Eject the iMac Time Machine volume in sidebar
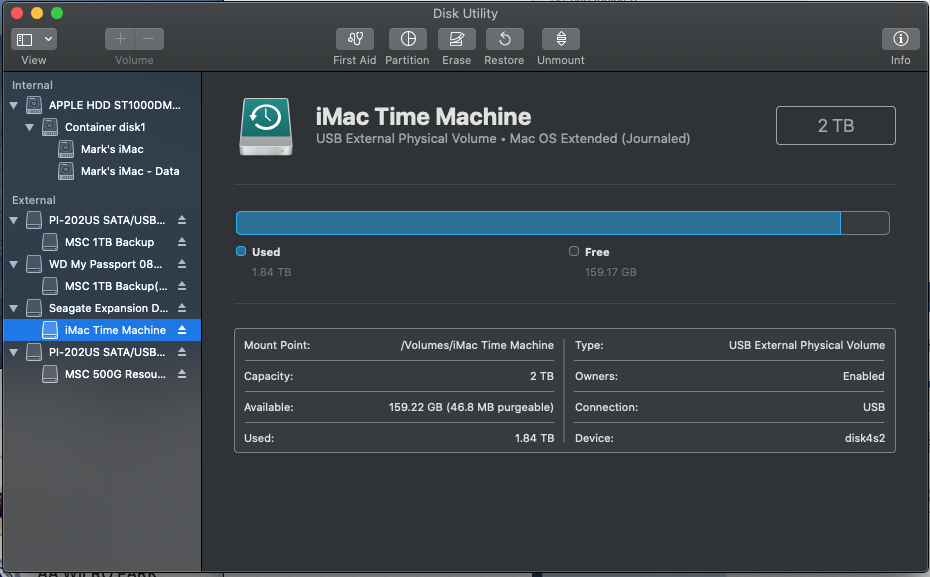The width and height of the screenshot is (930, 577). pos(182,330)
